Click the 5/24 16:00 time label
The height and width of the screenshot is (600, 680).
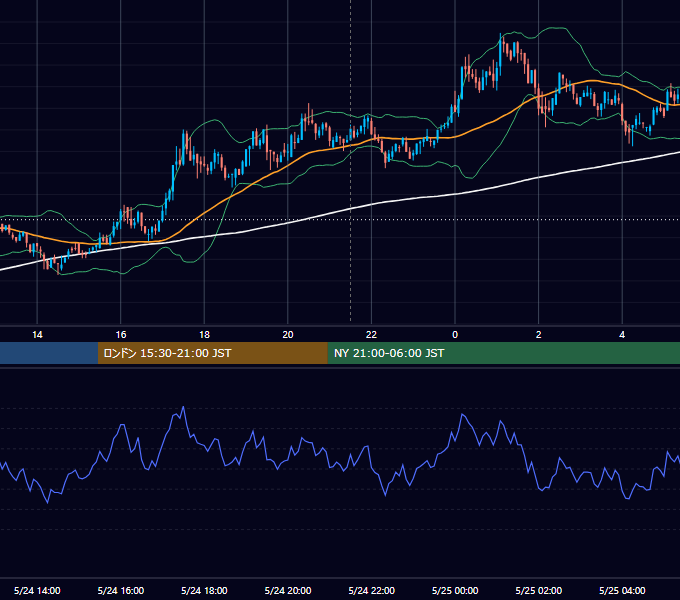121,590
